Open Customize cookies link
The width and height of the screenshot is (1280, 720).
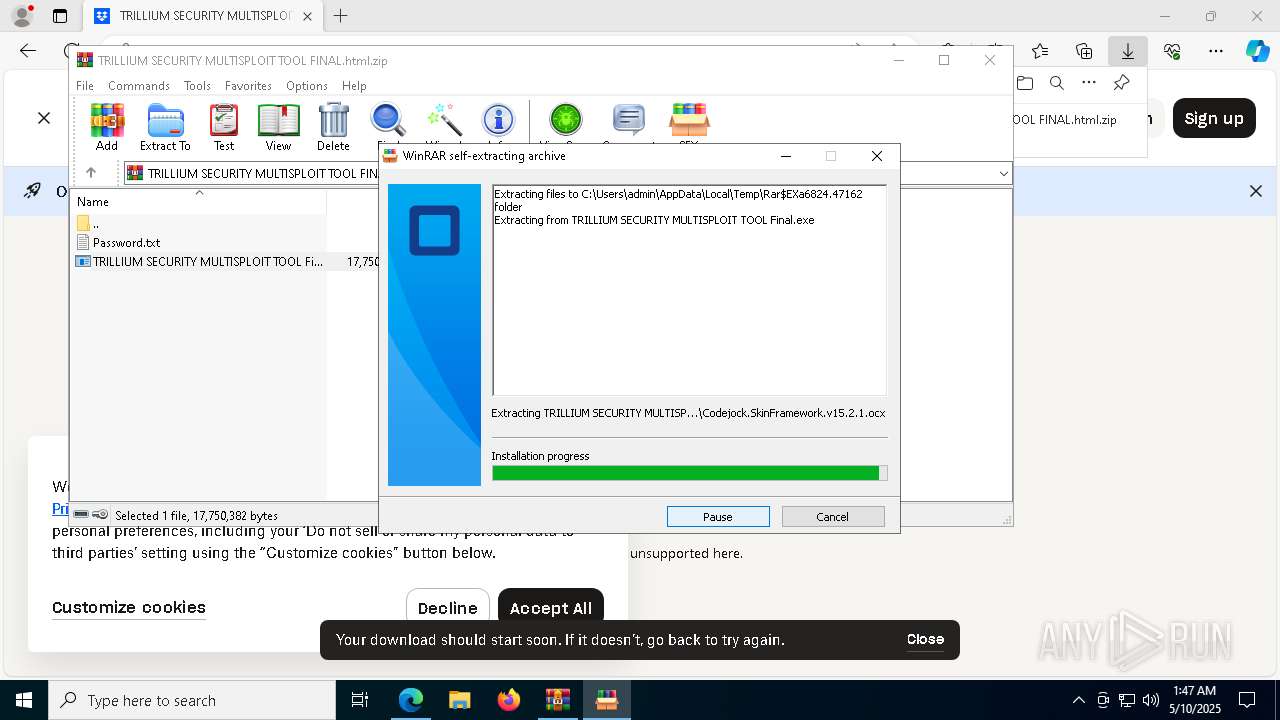click(x=129, y=607)
